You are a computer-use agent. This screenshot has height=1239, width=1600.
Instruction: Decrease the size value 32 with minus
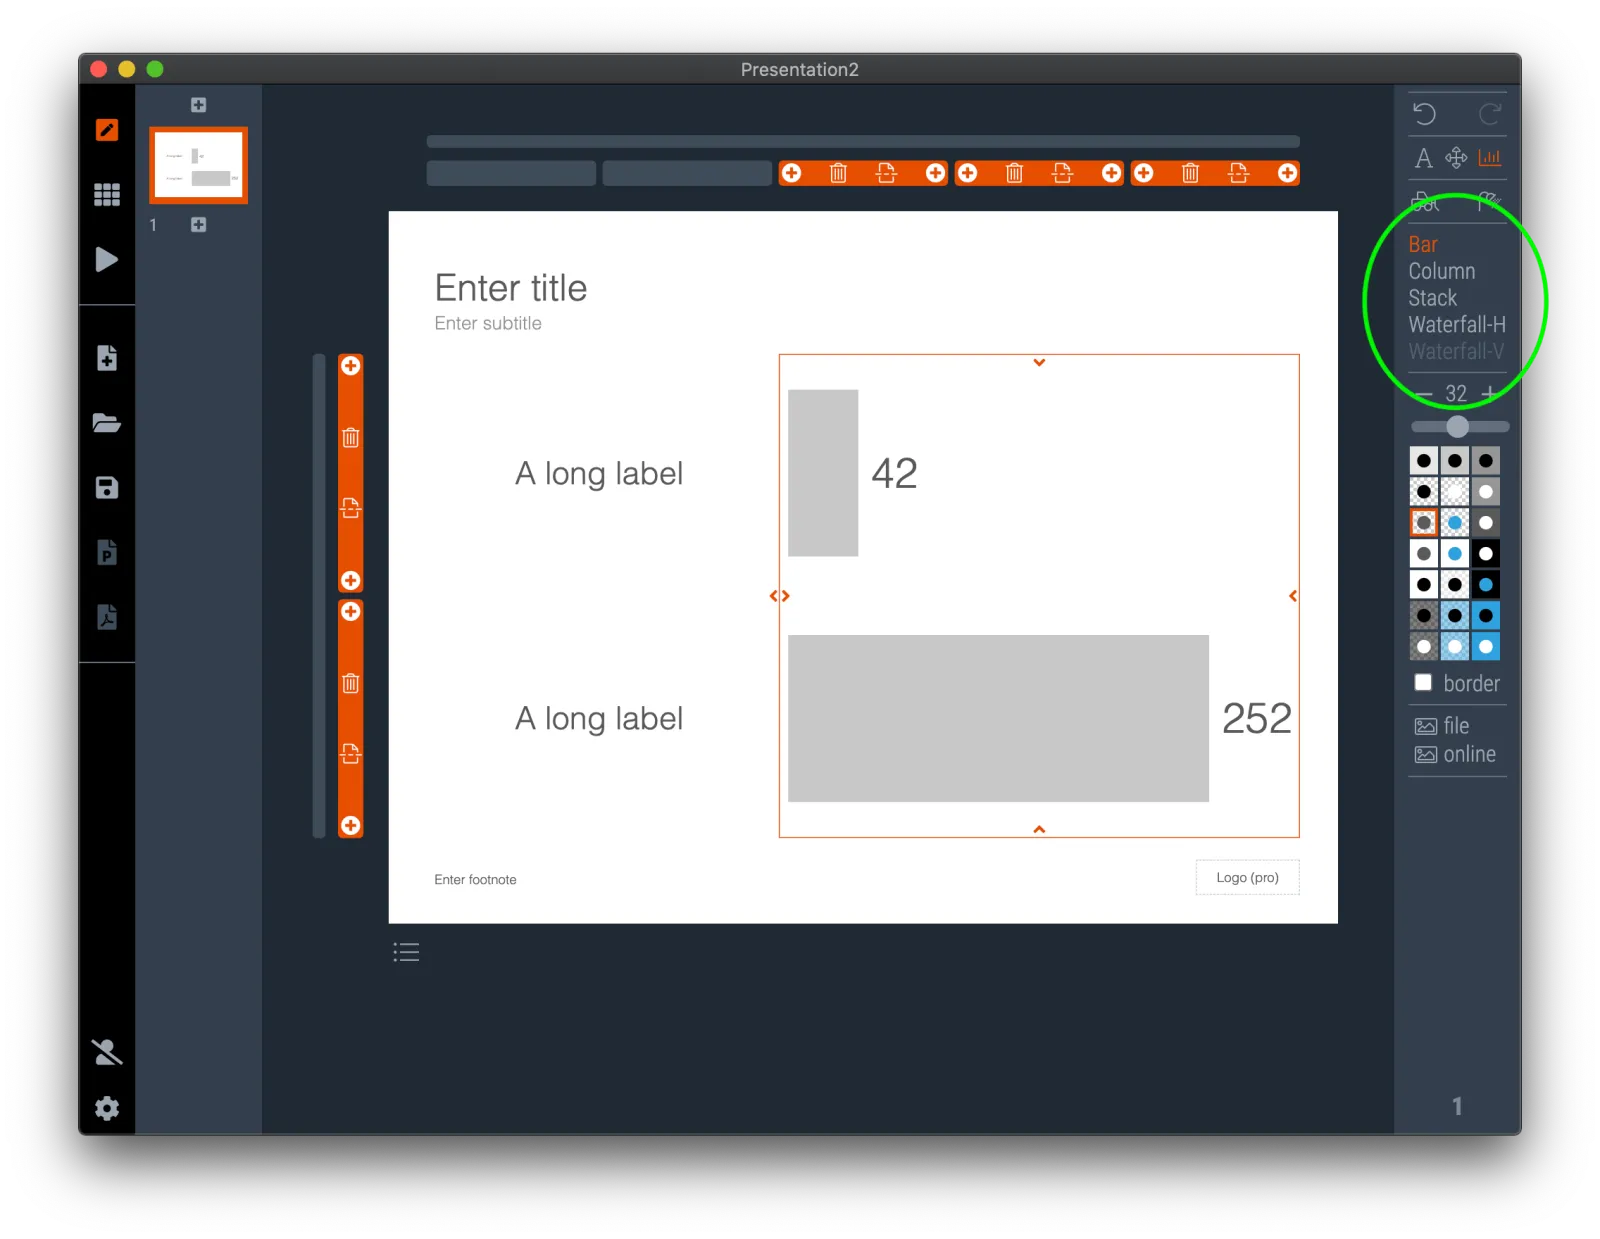(x=1424, y=394)
